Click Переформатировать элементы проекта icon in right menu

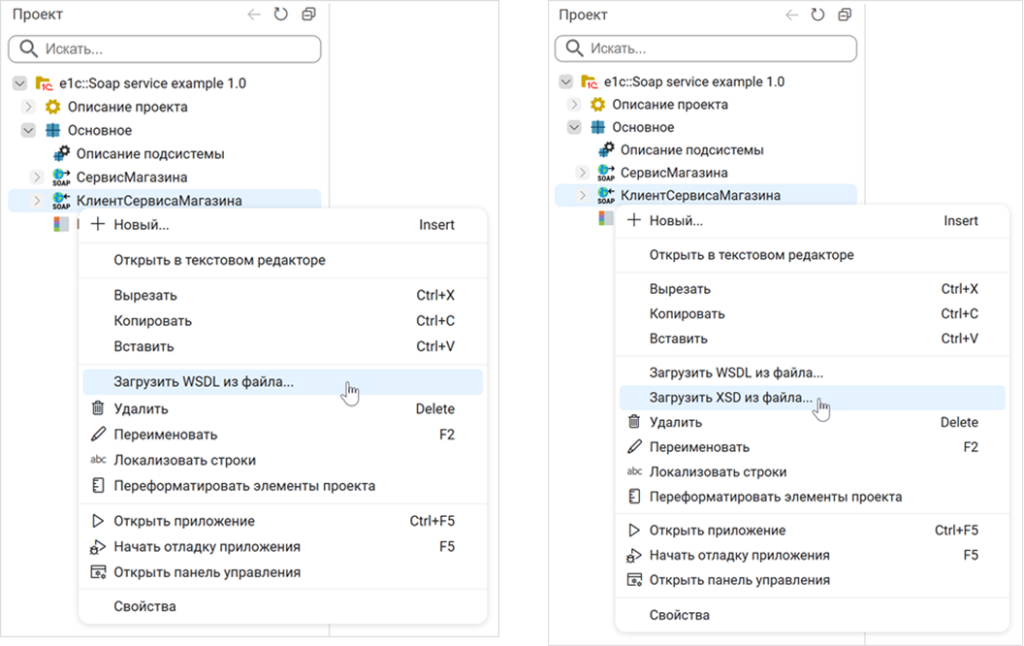click(633, 497)
